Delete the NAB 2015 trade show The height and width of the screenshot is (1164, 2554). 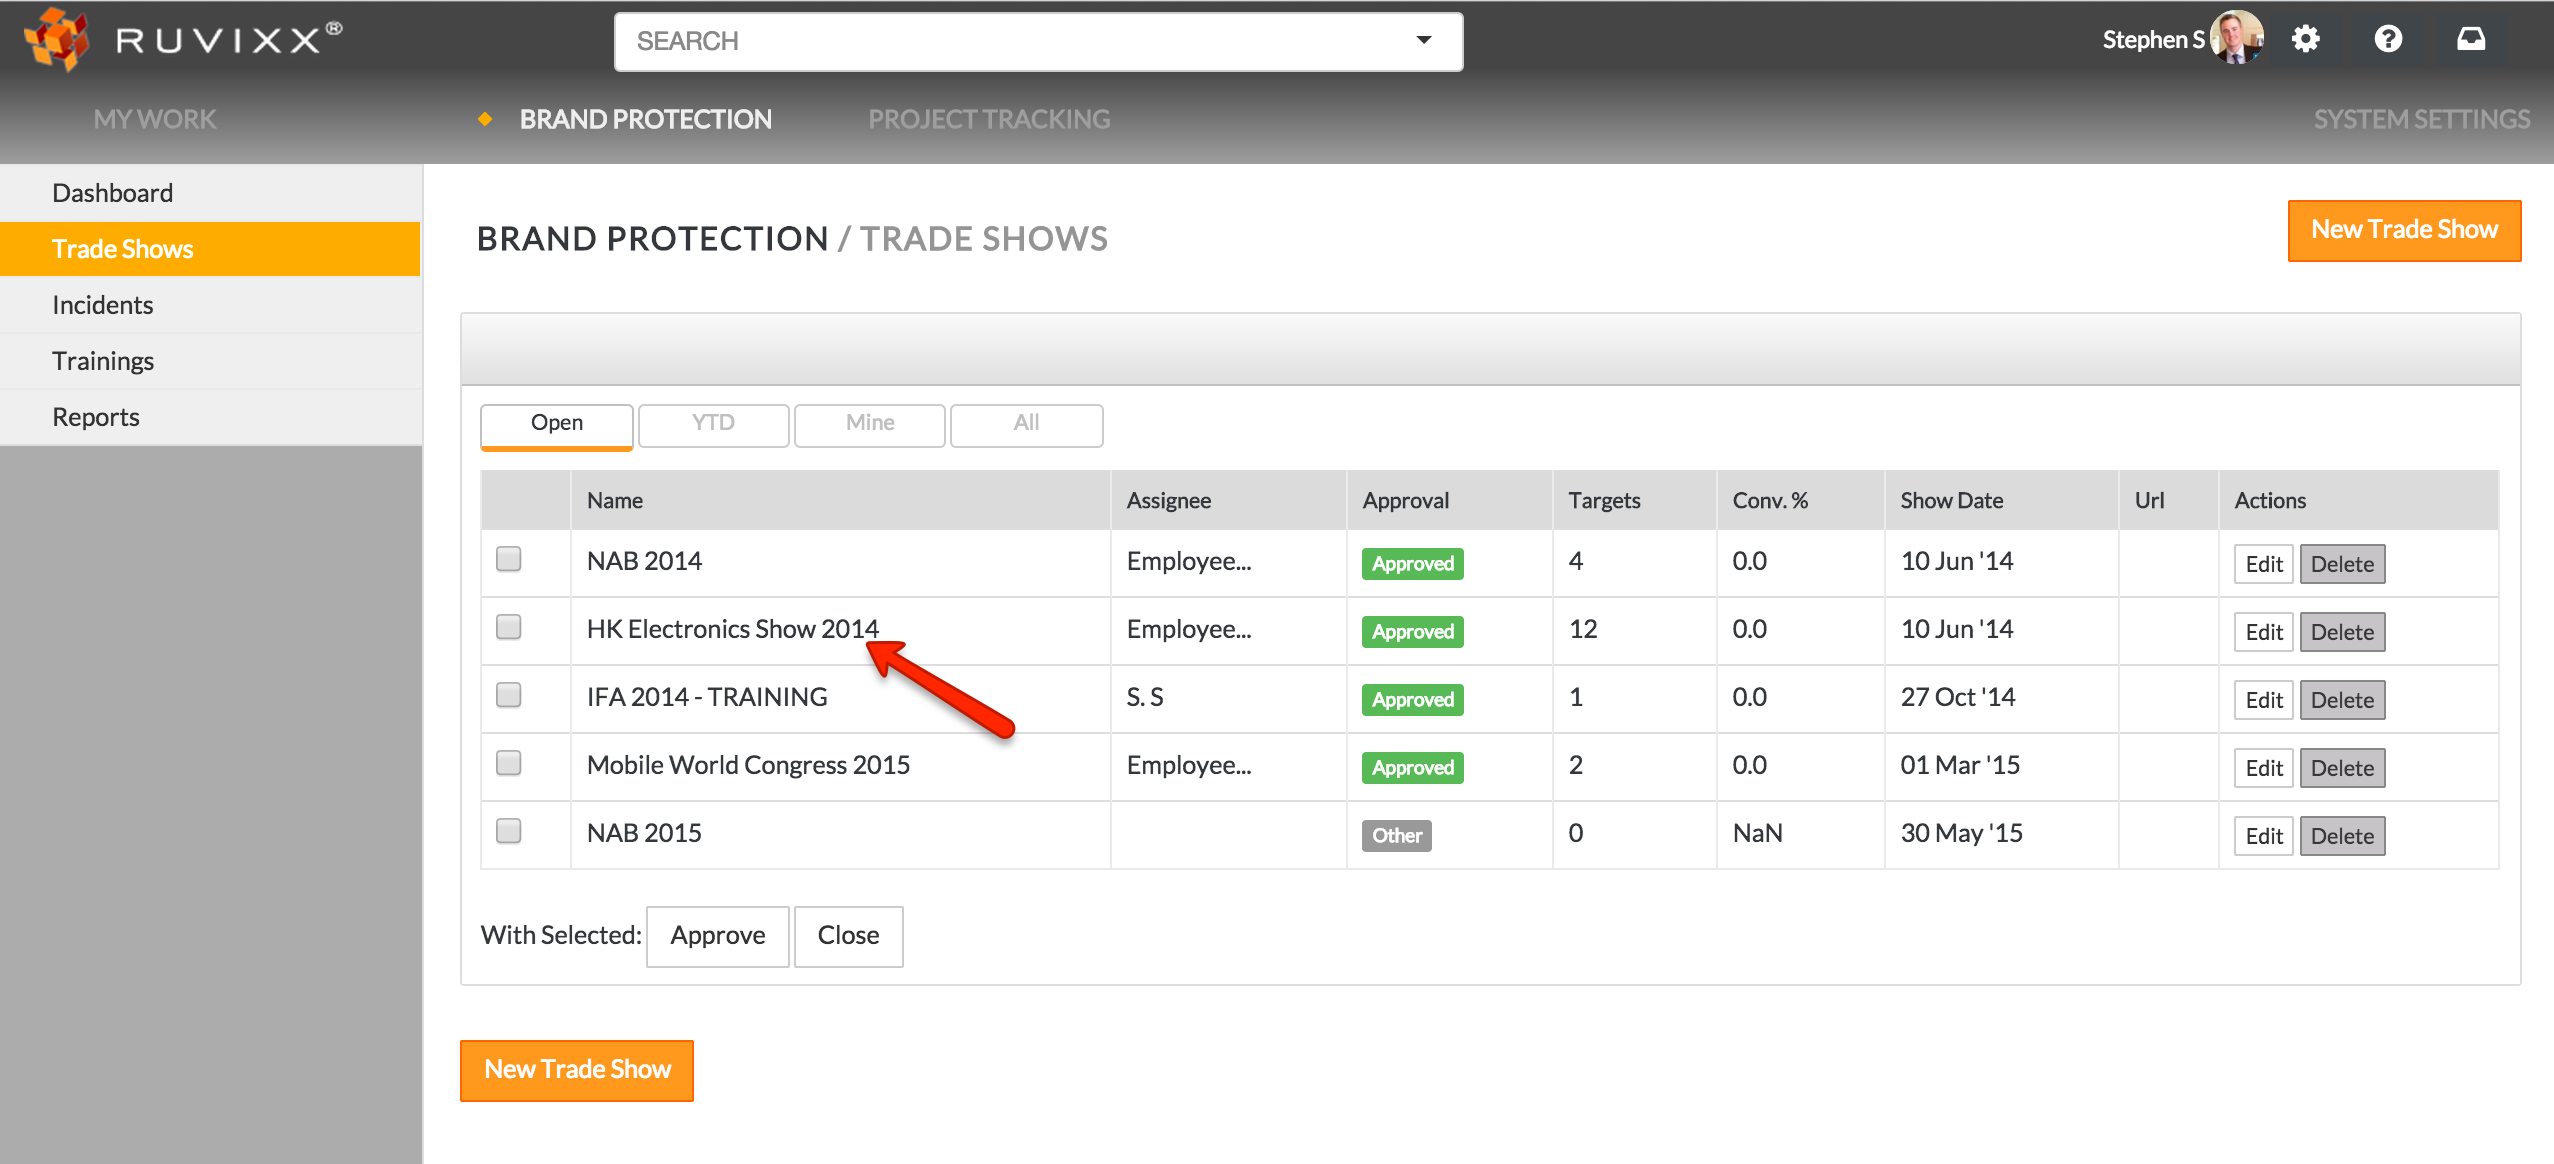tap(2342, 835)
